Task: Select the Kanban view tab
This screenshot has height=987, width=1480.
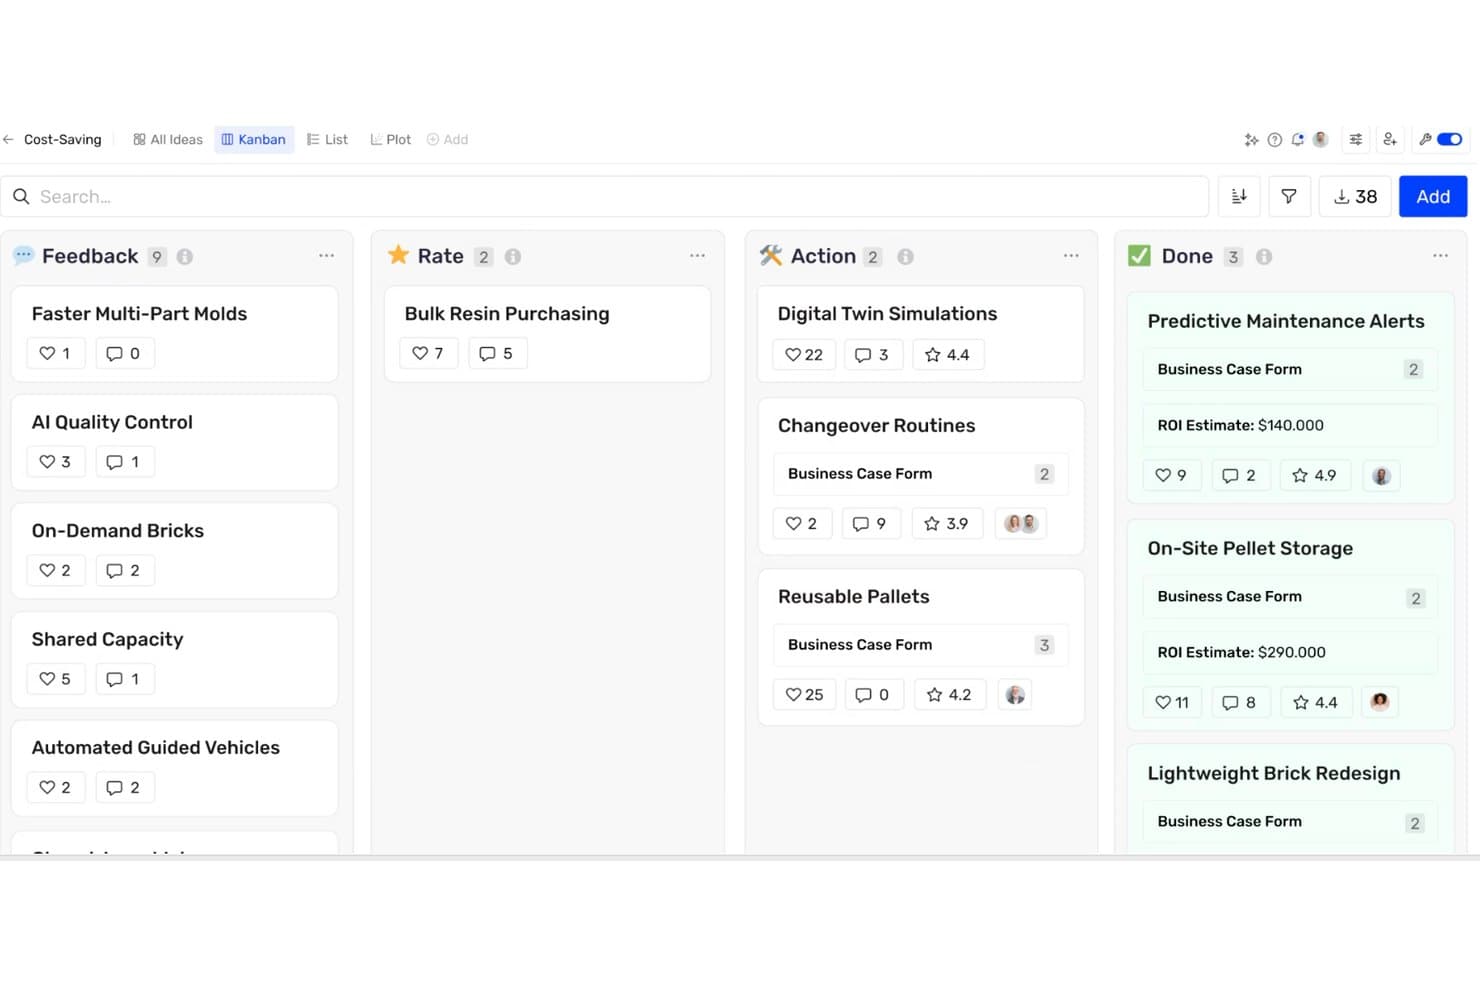Action: pos(254,140)
